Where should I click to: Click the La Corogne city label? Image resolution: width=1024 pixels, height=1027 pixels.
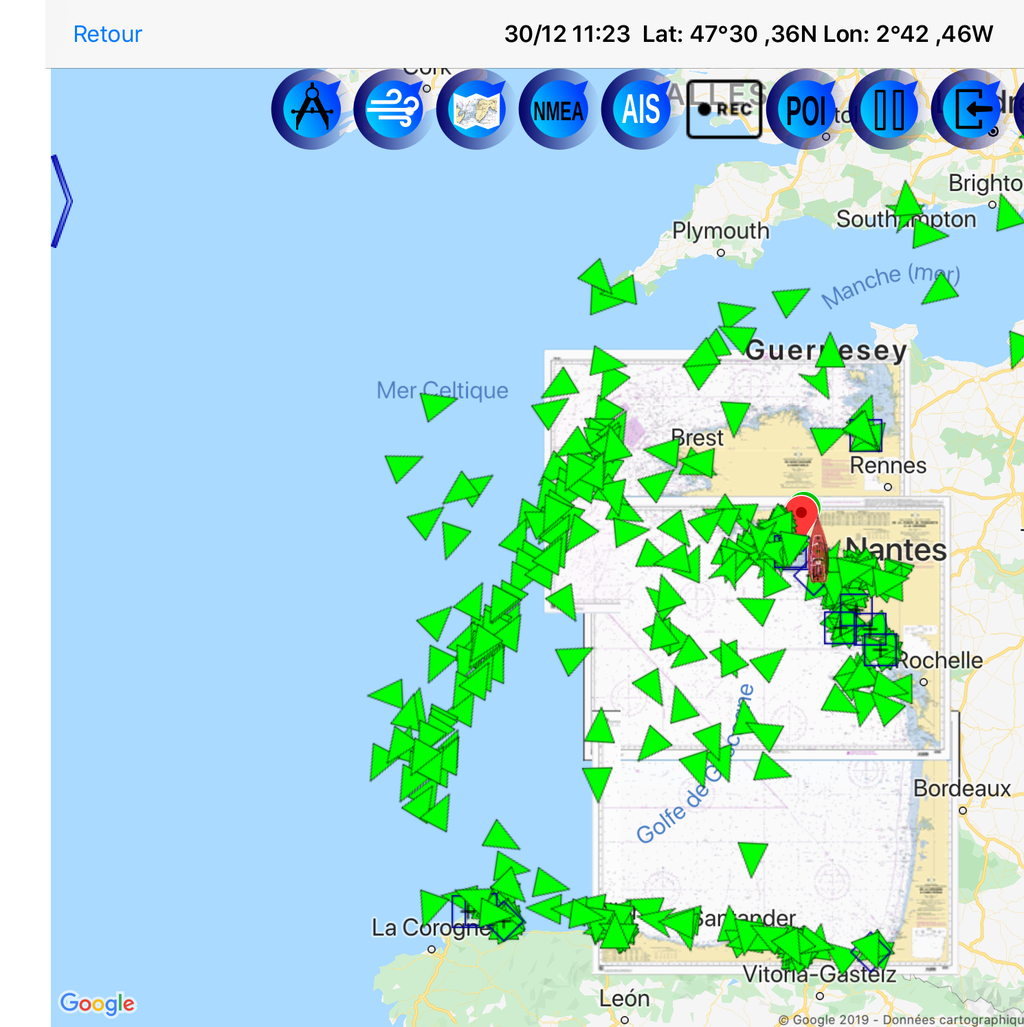431,927
